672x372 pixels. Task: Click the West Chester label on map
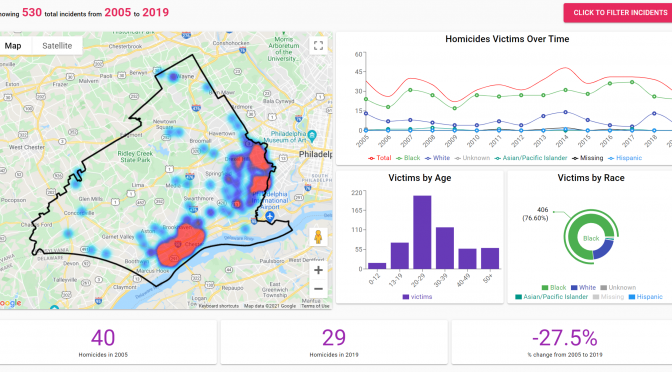(x=27, y=147)
